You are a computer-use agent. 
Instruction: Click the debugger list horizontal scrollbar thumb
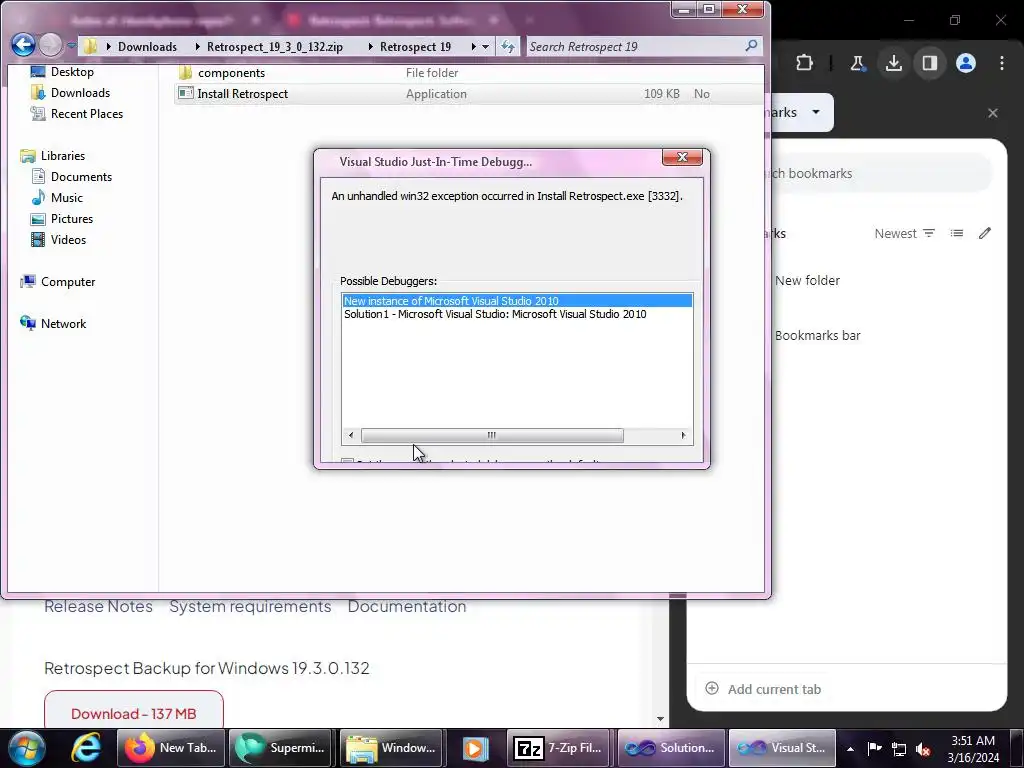(x=492, y=435)
